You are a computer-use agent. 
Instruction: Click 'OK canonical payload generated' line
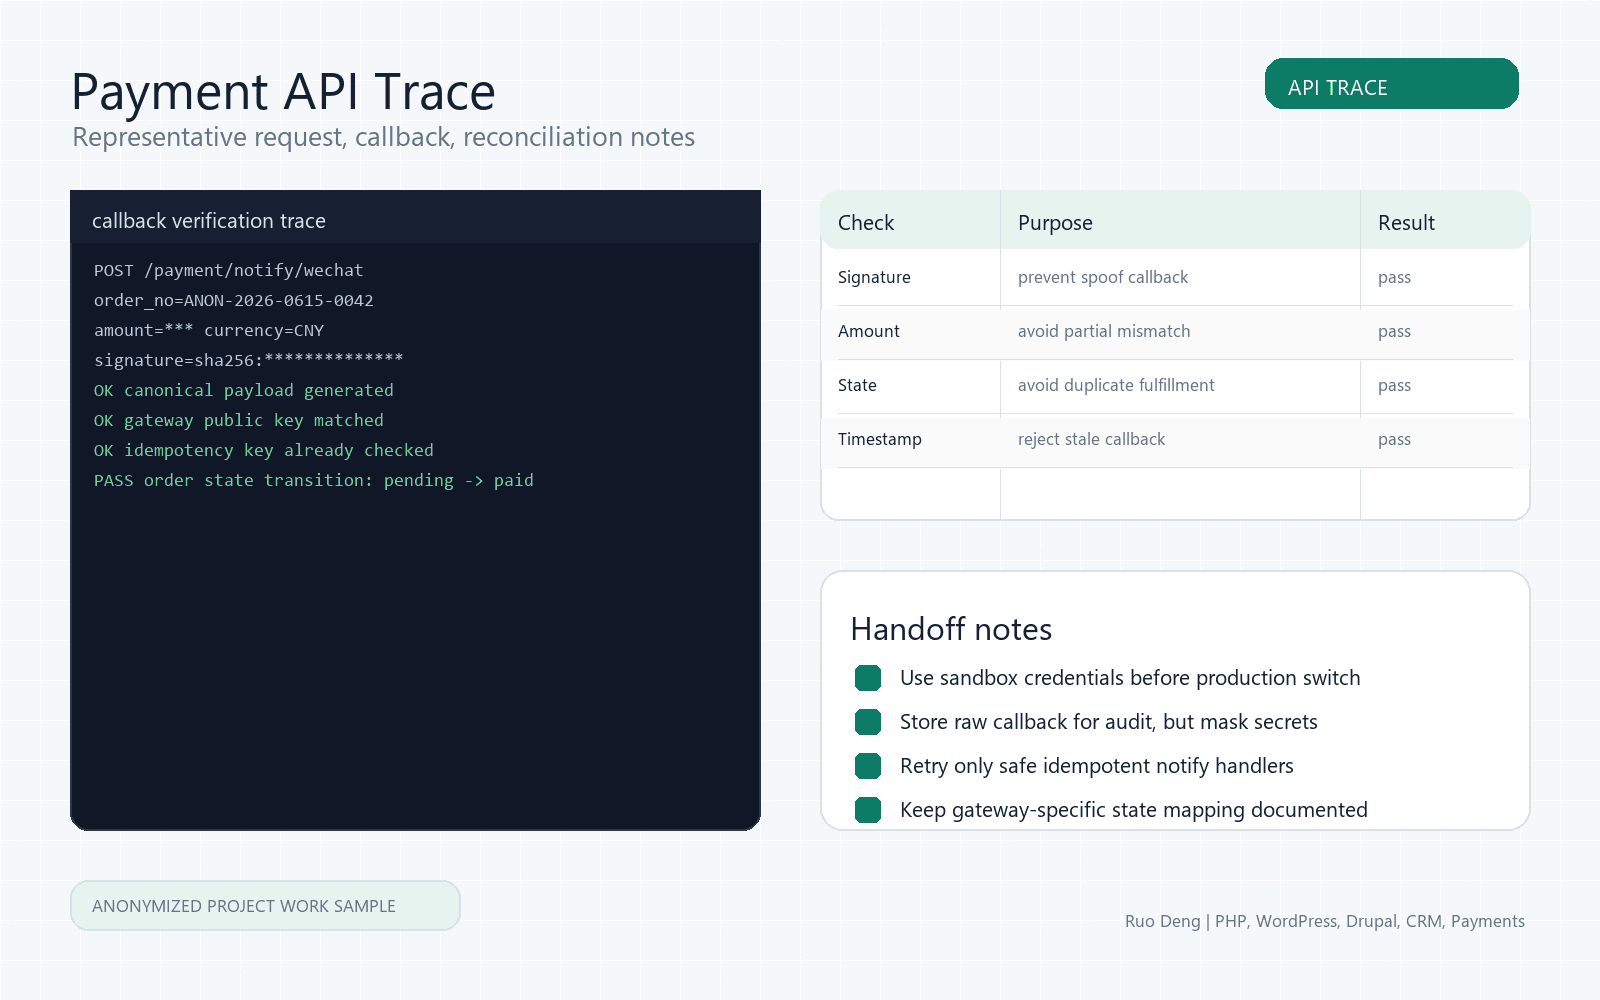[244, 390]
